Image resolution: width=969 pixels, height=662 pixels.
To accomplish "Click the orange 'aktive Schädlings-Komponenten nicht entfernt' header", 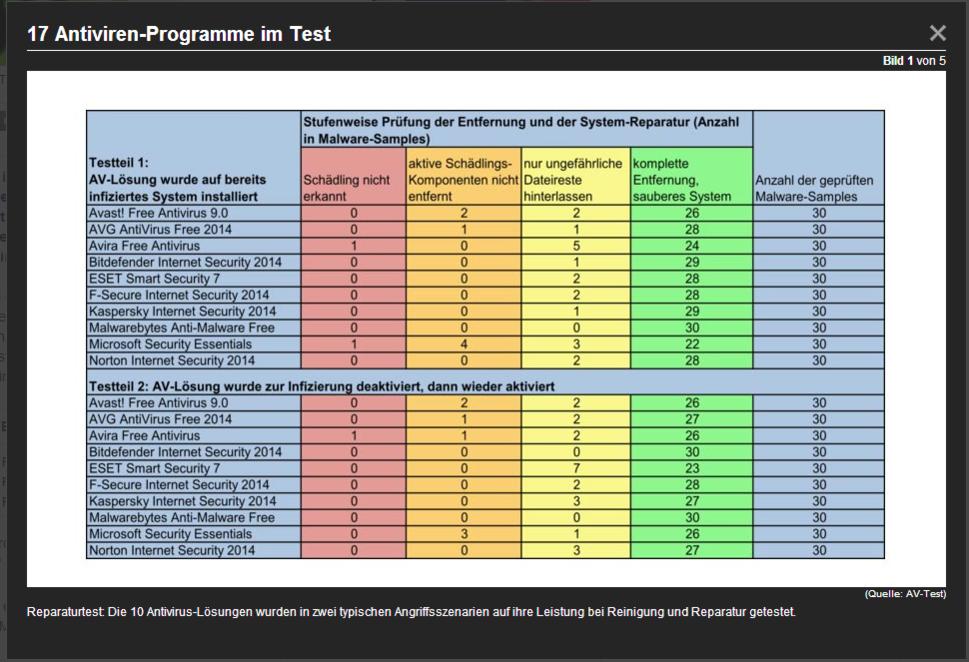I will [463, 176].
